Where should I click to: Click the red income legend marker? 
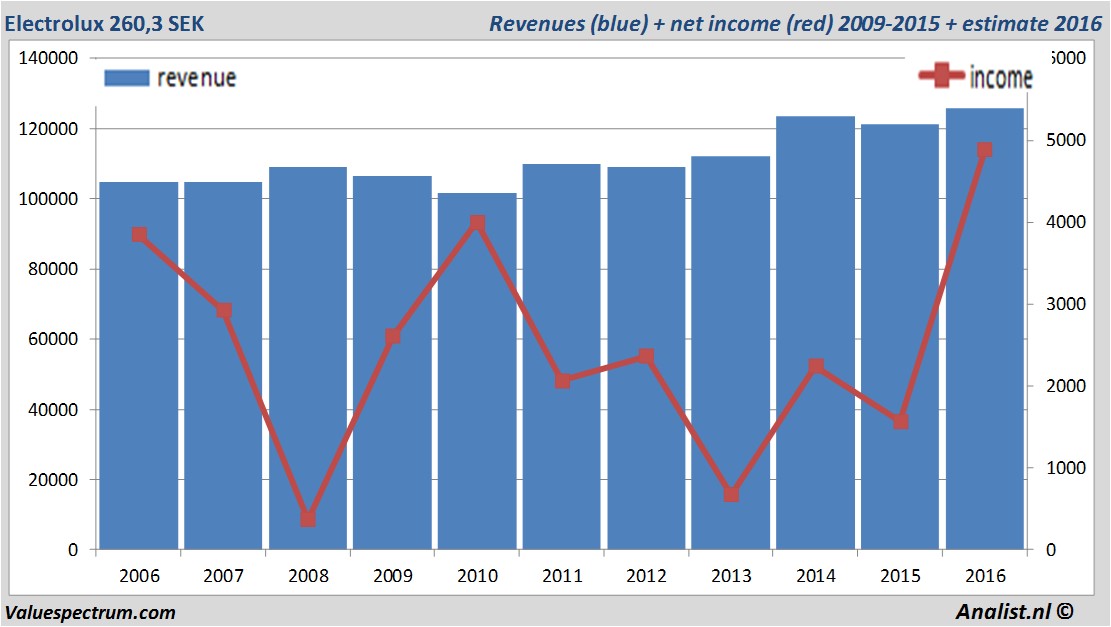941,77
